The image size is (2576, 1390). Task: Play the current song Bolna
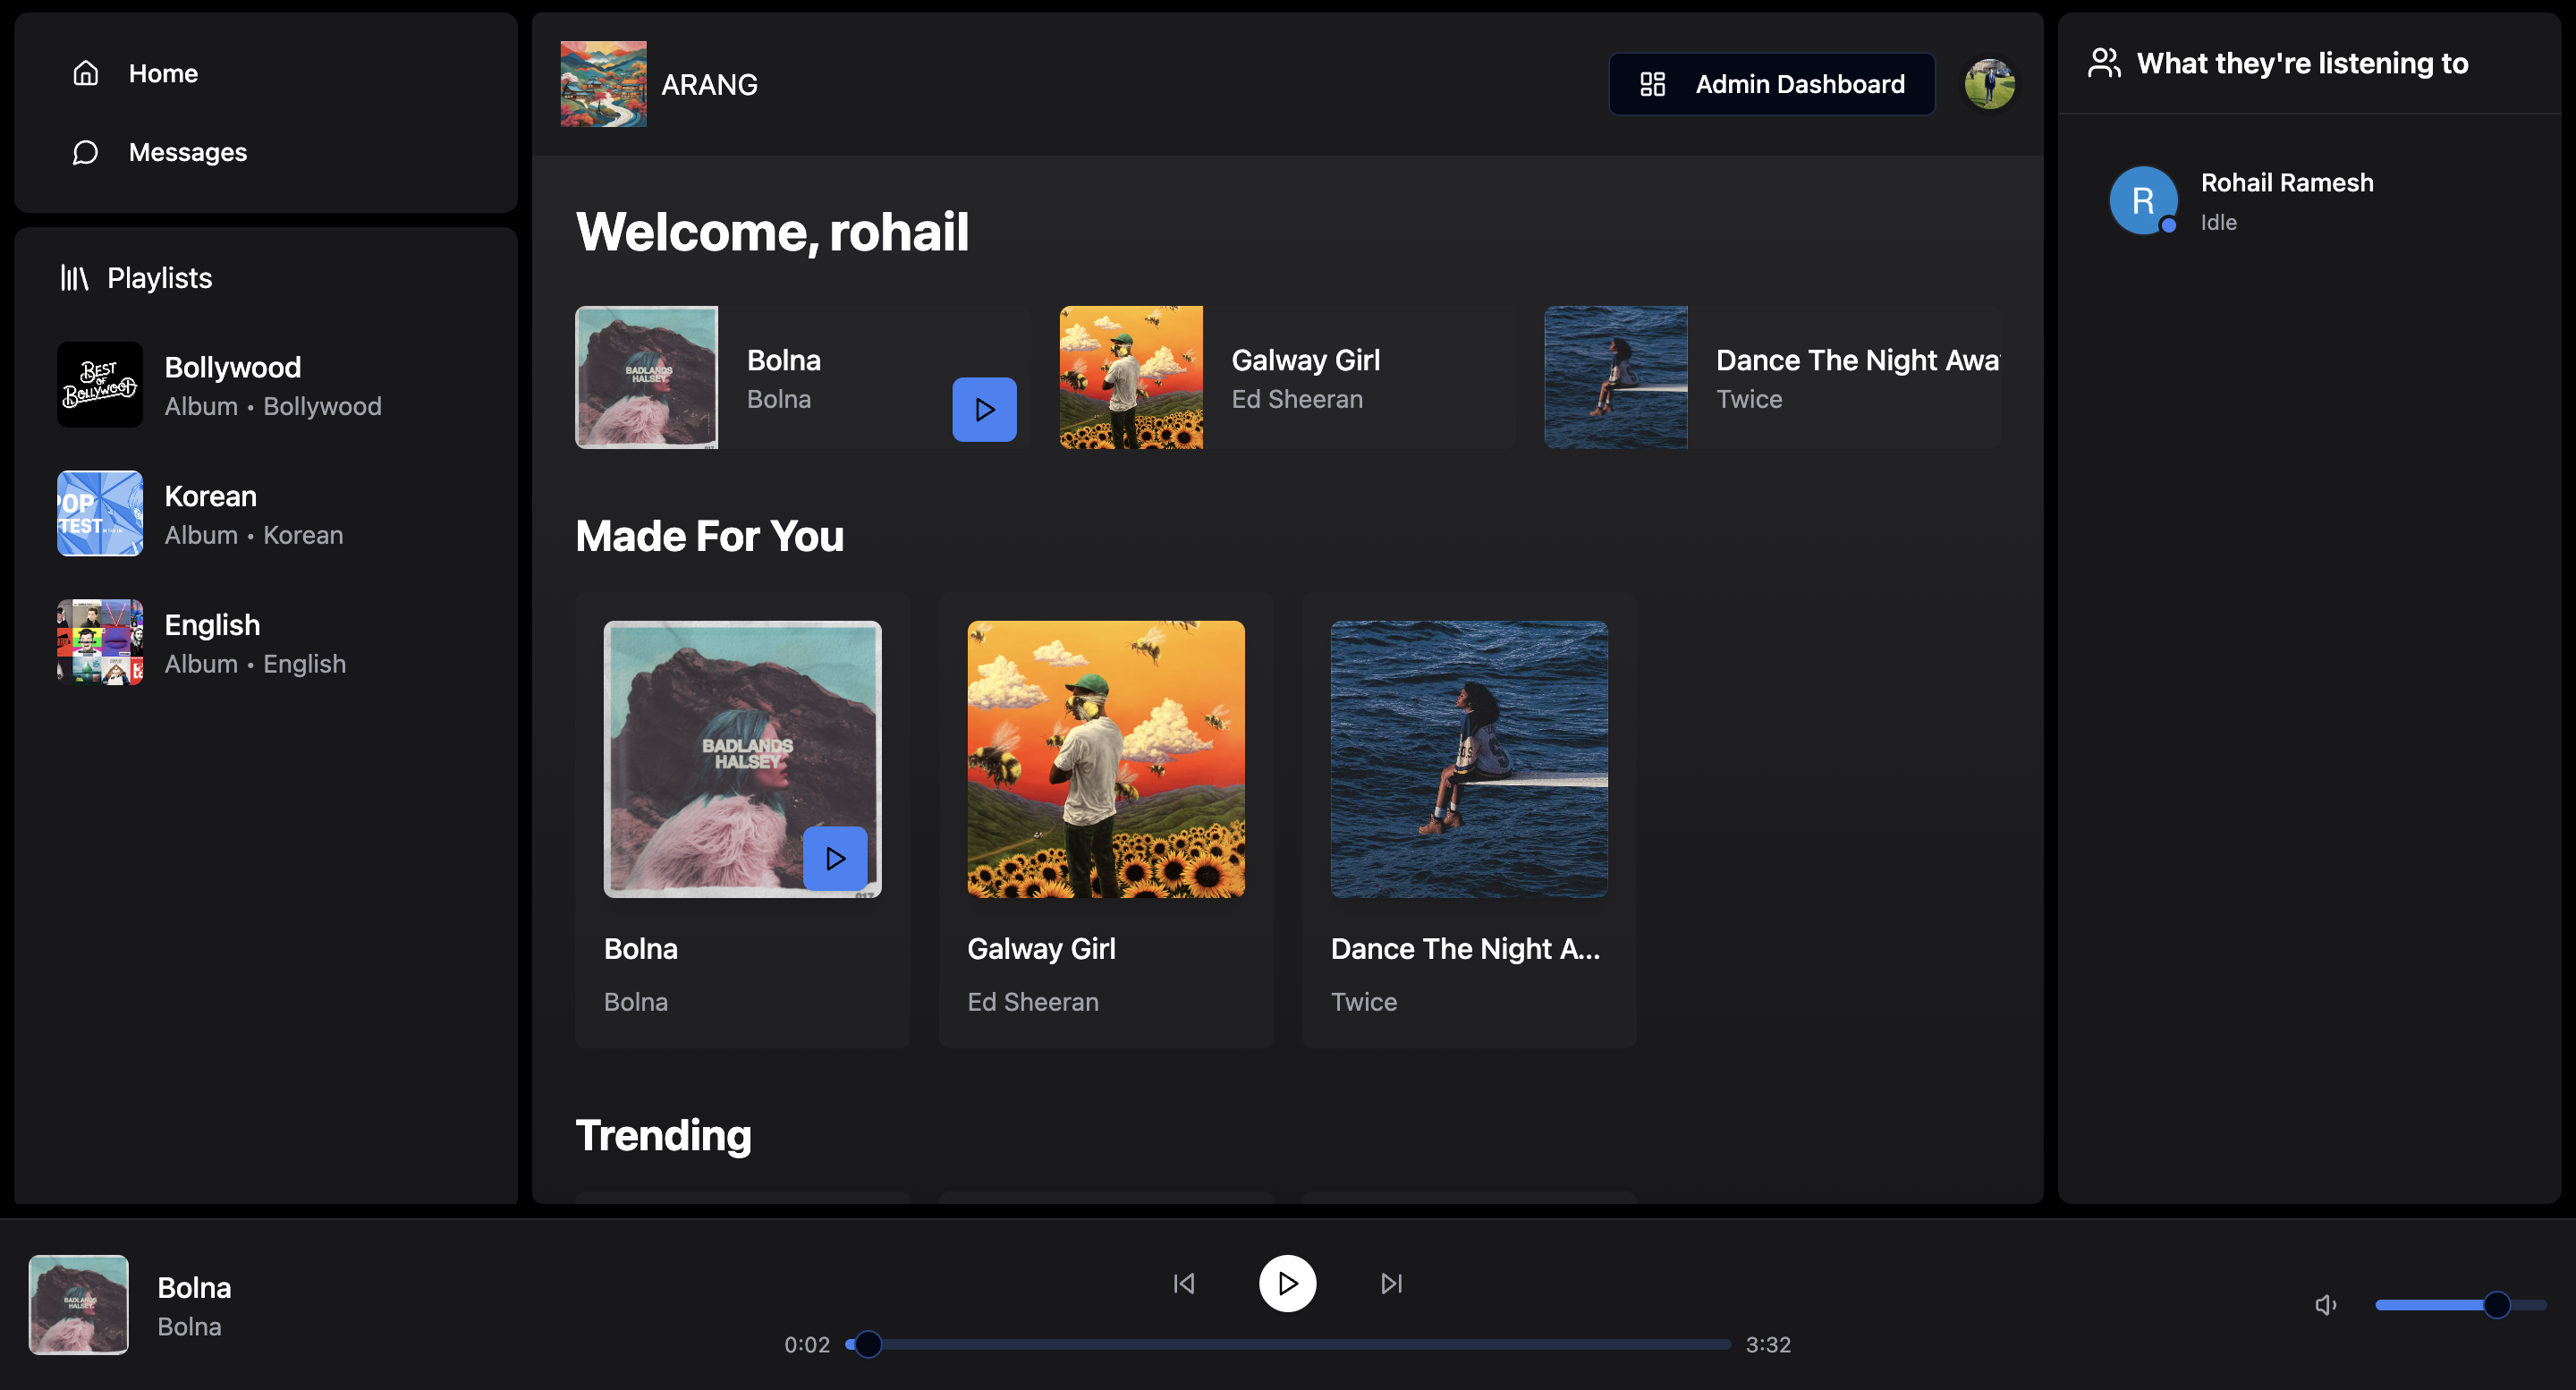[x=1287, y=1283]
